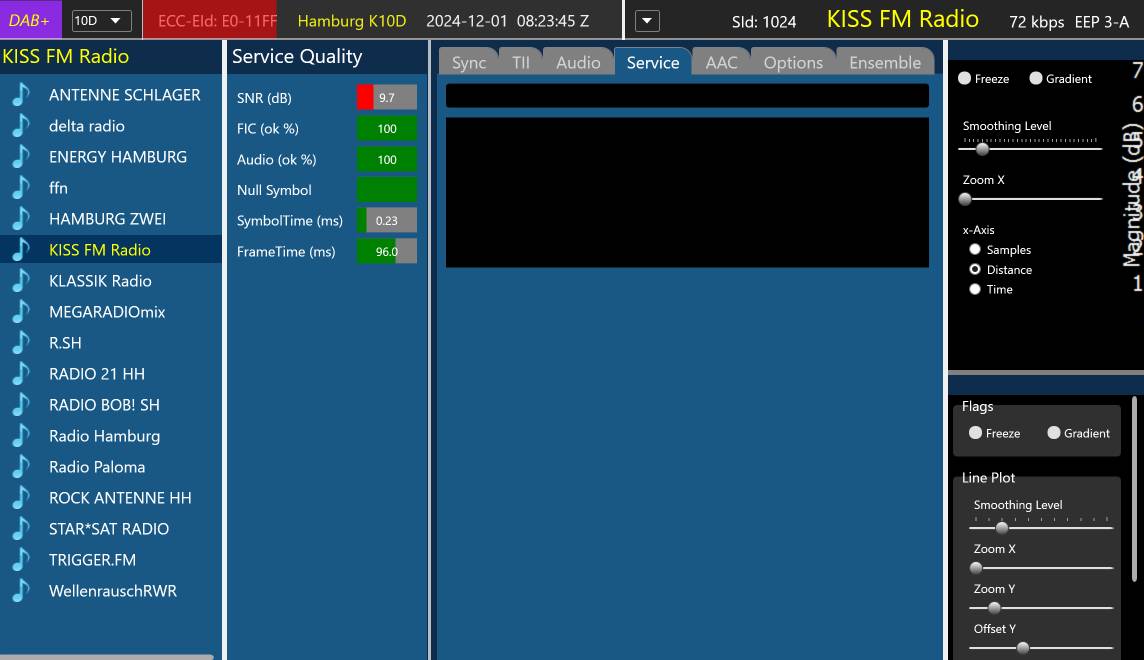Click the music note icon next to KLASSIK Radio

point(21,281)
